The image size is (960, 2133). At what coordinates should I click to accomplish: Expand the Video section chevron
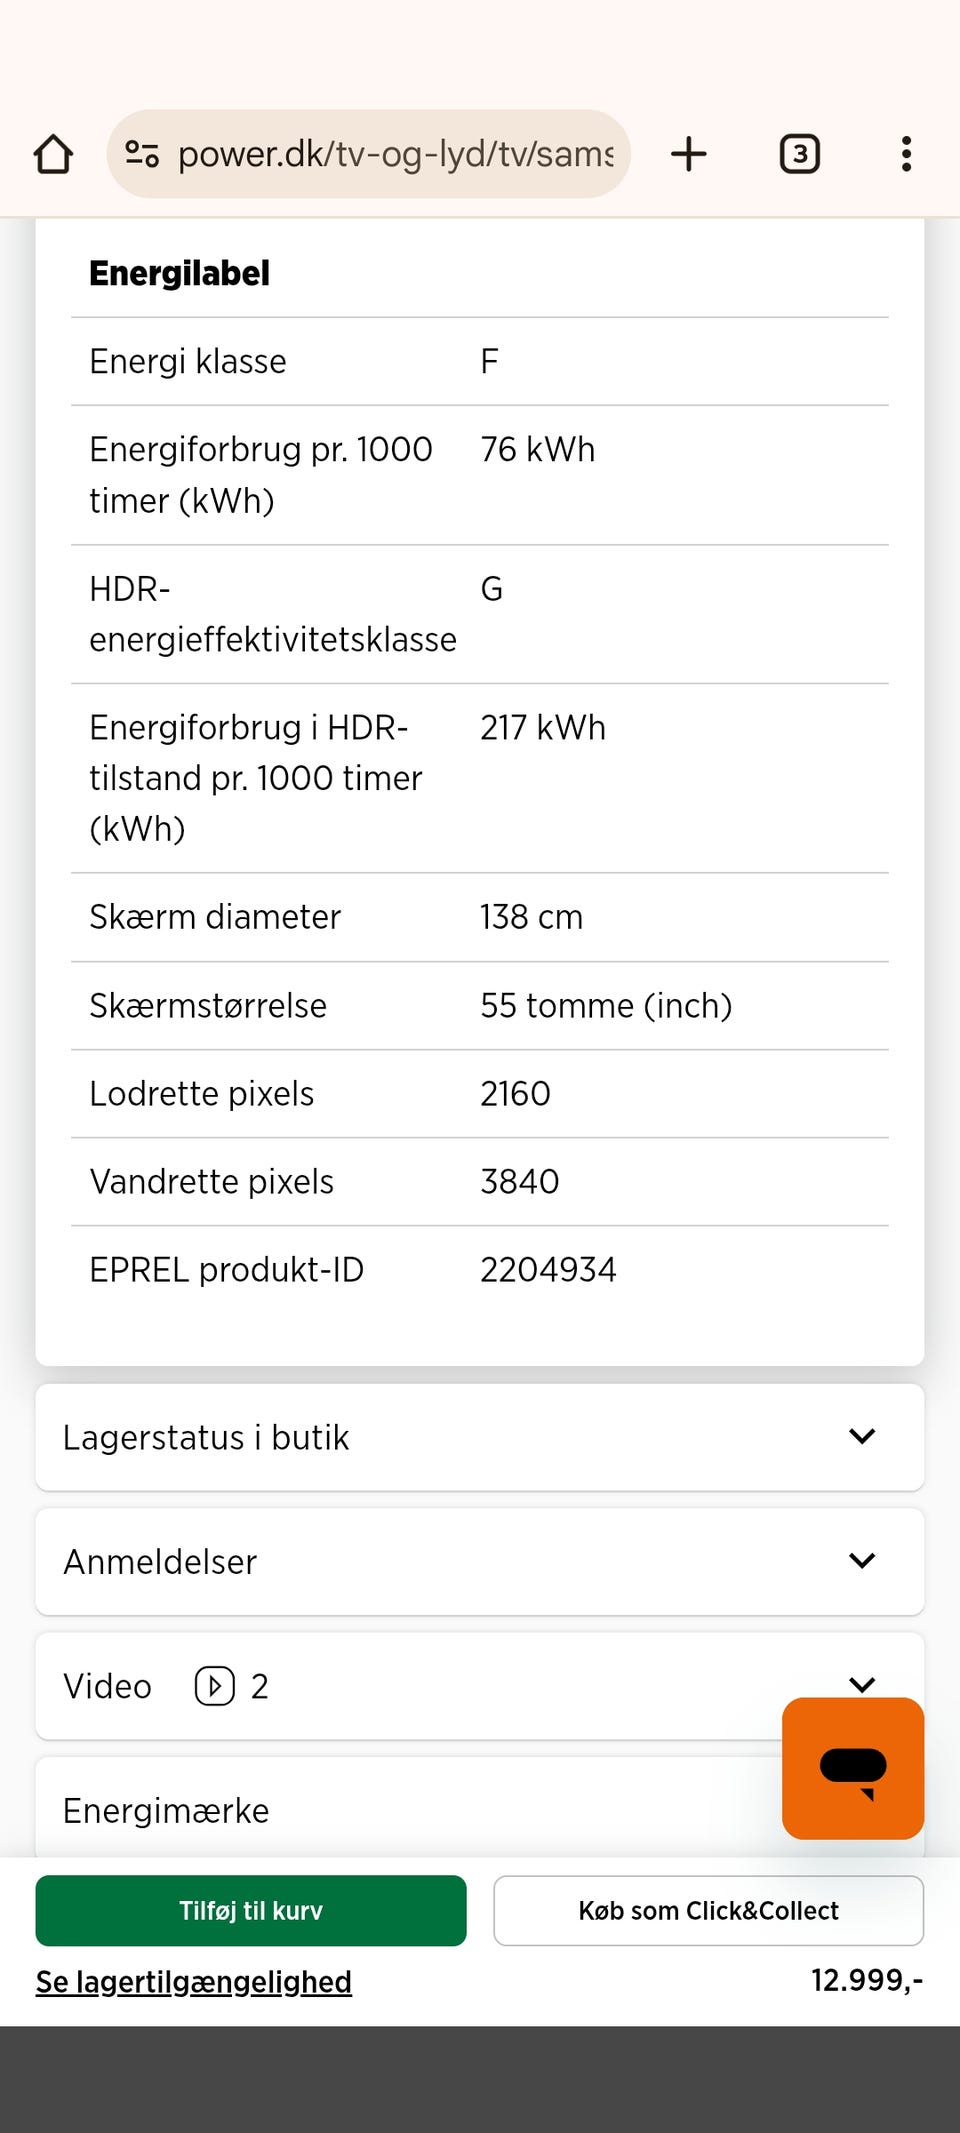(861, 1684)
